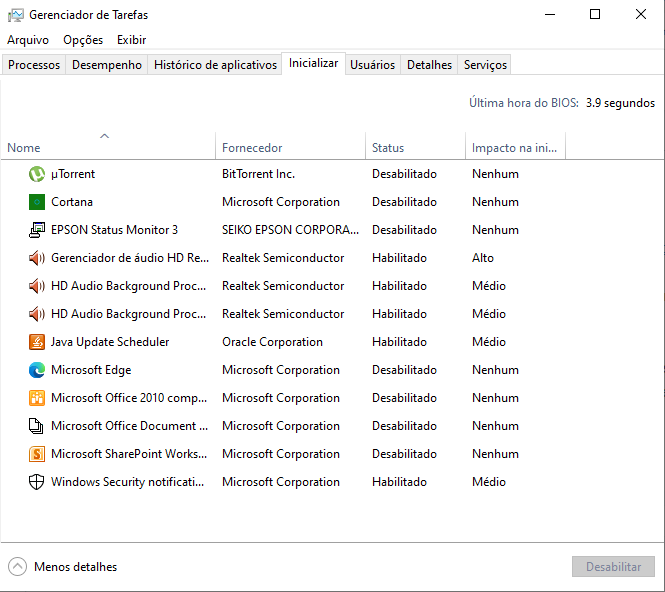Screen dimensions: 665x592
Task: Minimize the Gerenciador de Tarefas window
Action: pos(550,14)
